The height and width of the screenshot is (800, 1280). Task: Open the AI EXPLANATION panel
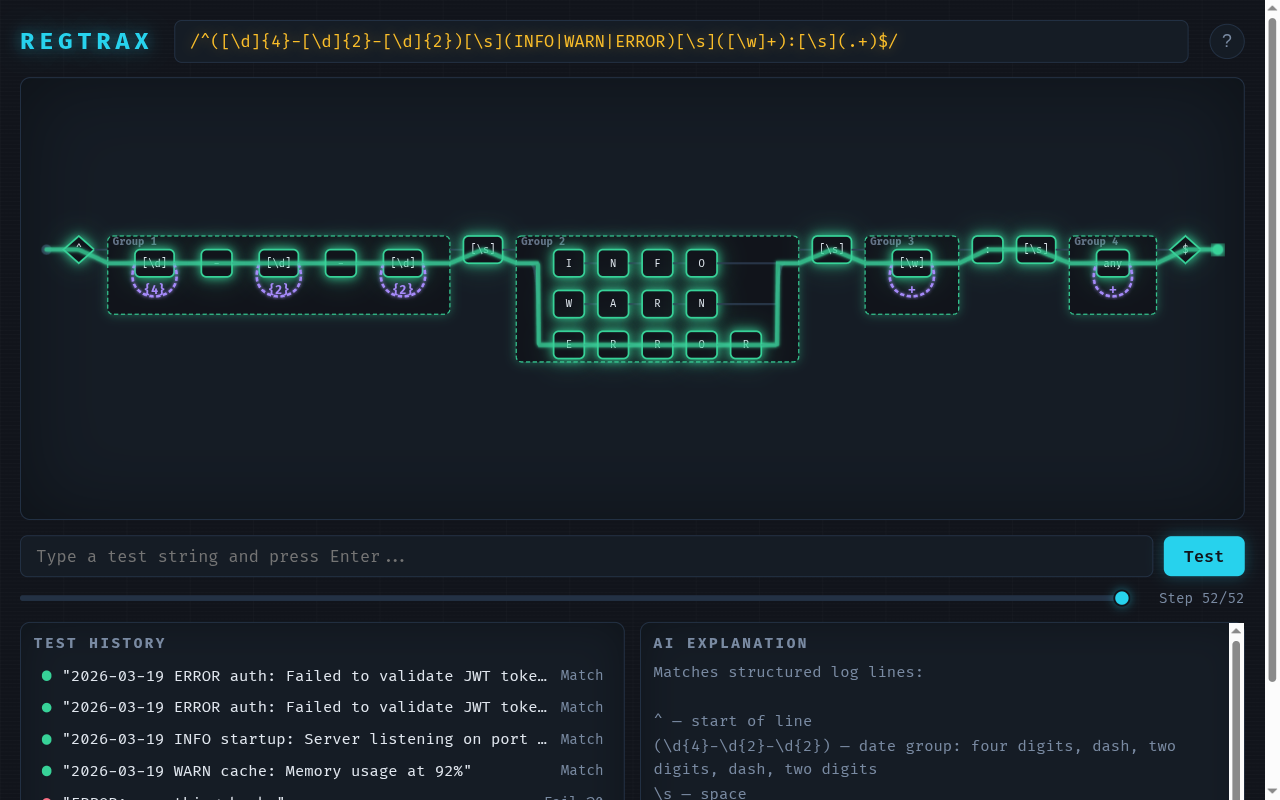tap(730, 643)
